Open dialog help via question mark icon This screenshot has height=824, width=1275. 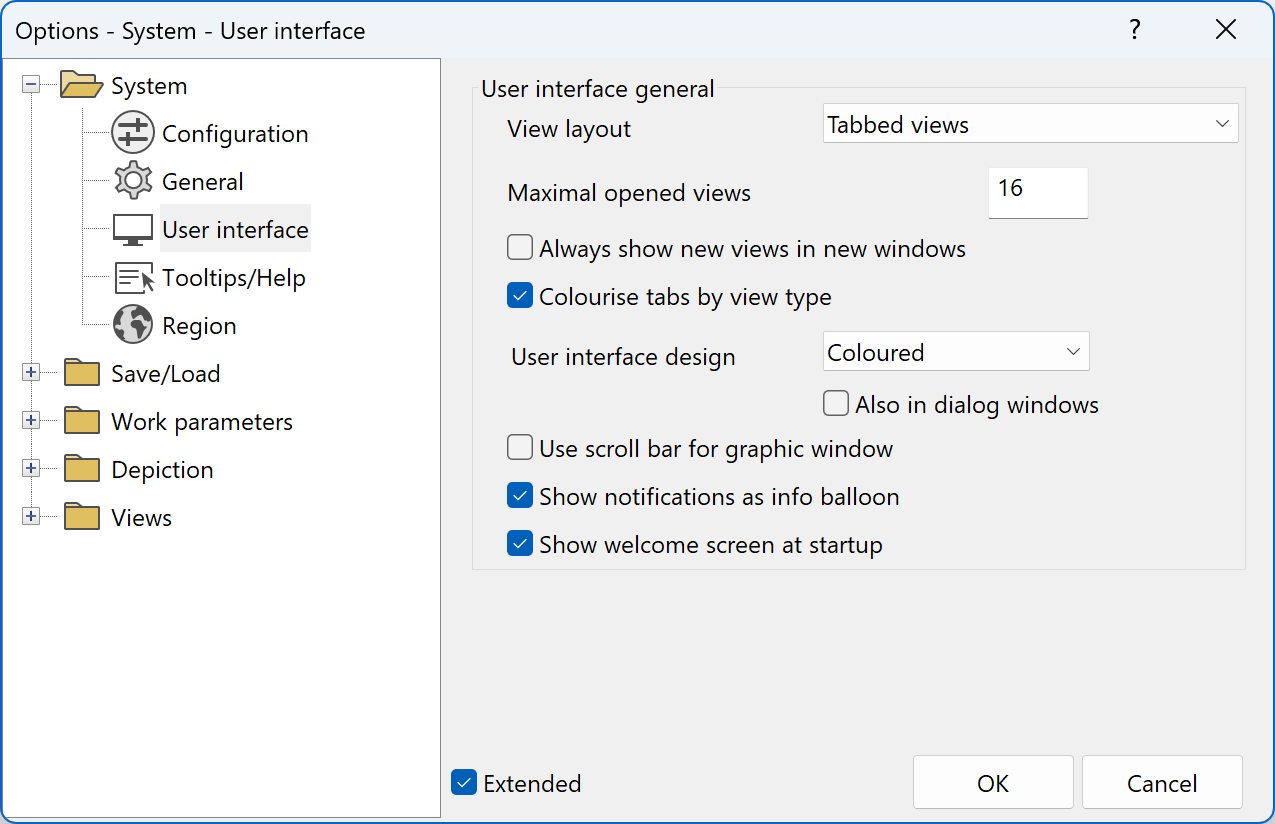click(x=1135, y=30)
